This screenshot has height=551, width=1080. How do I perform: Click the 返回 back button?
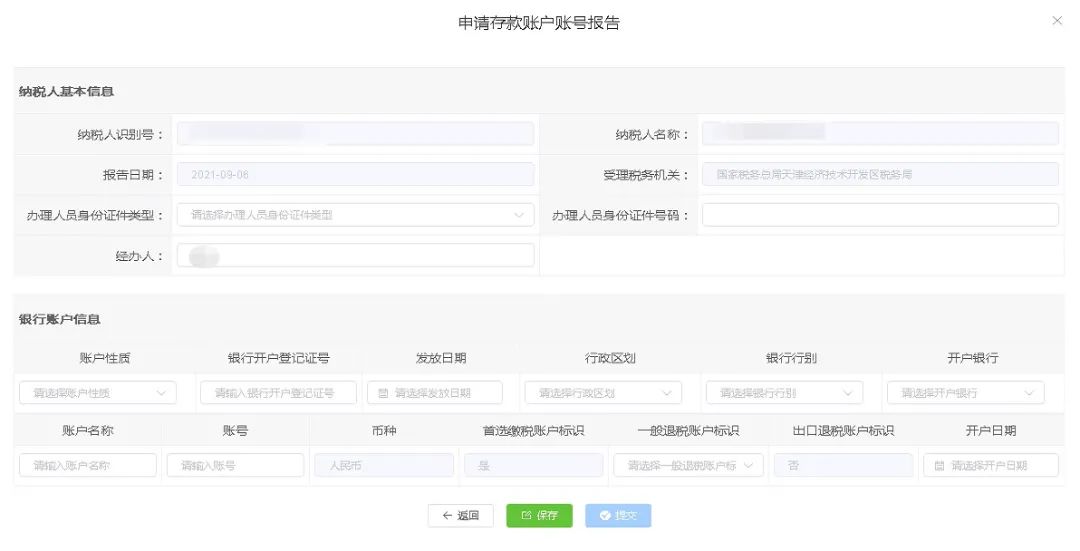[460, 515]
